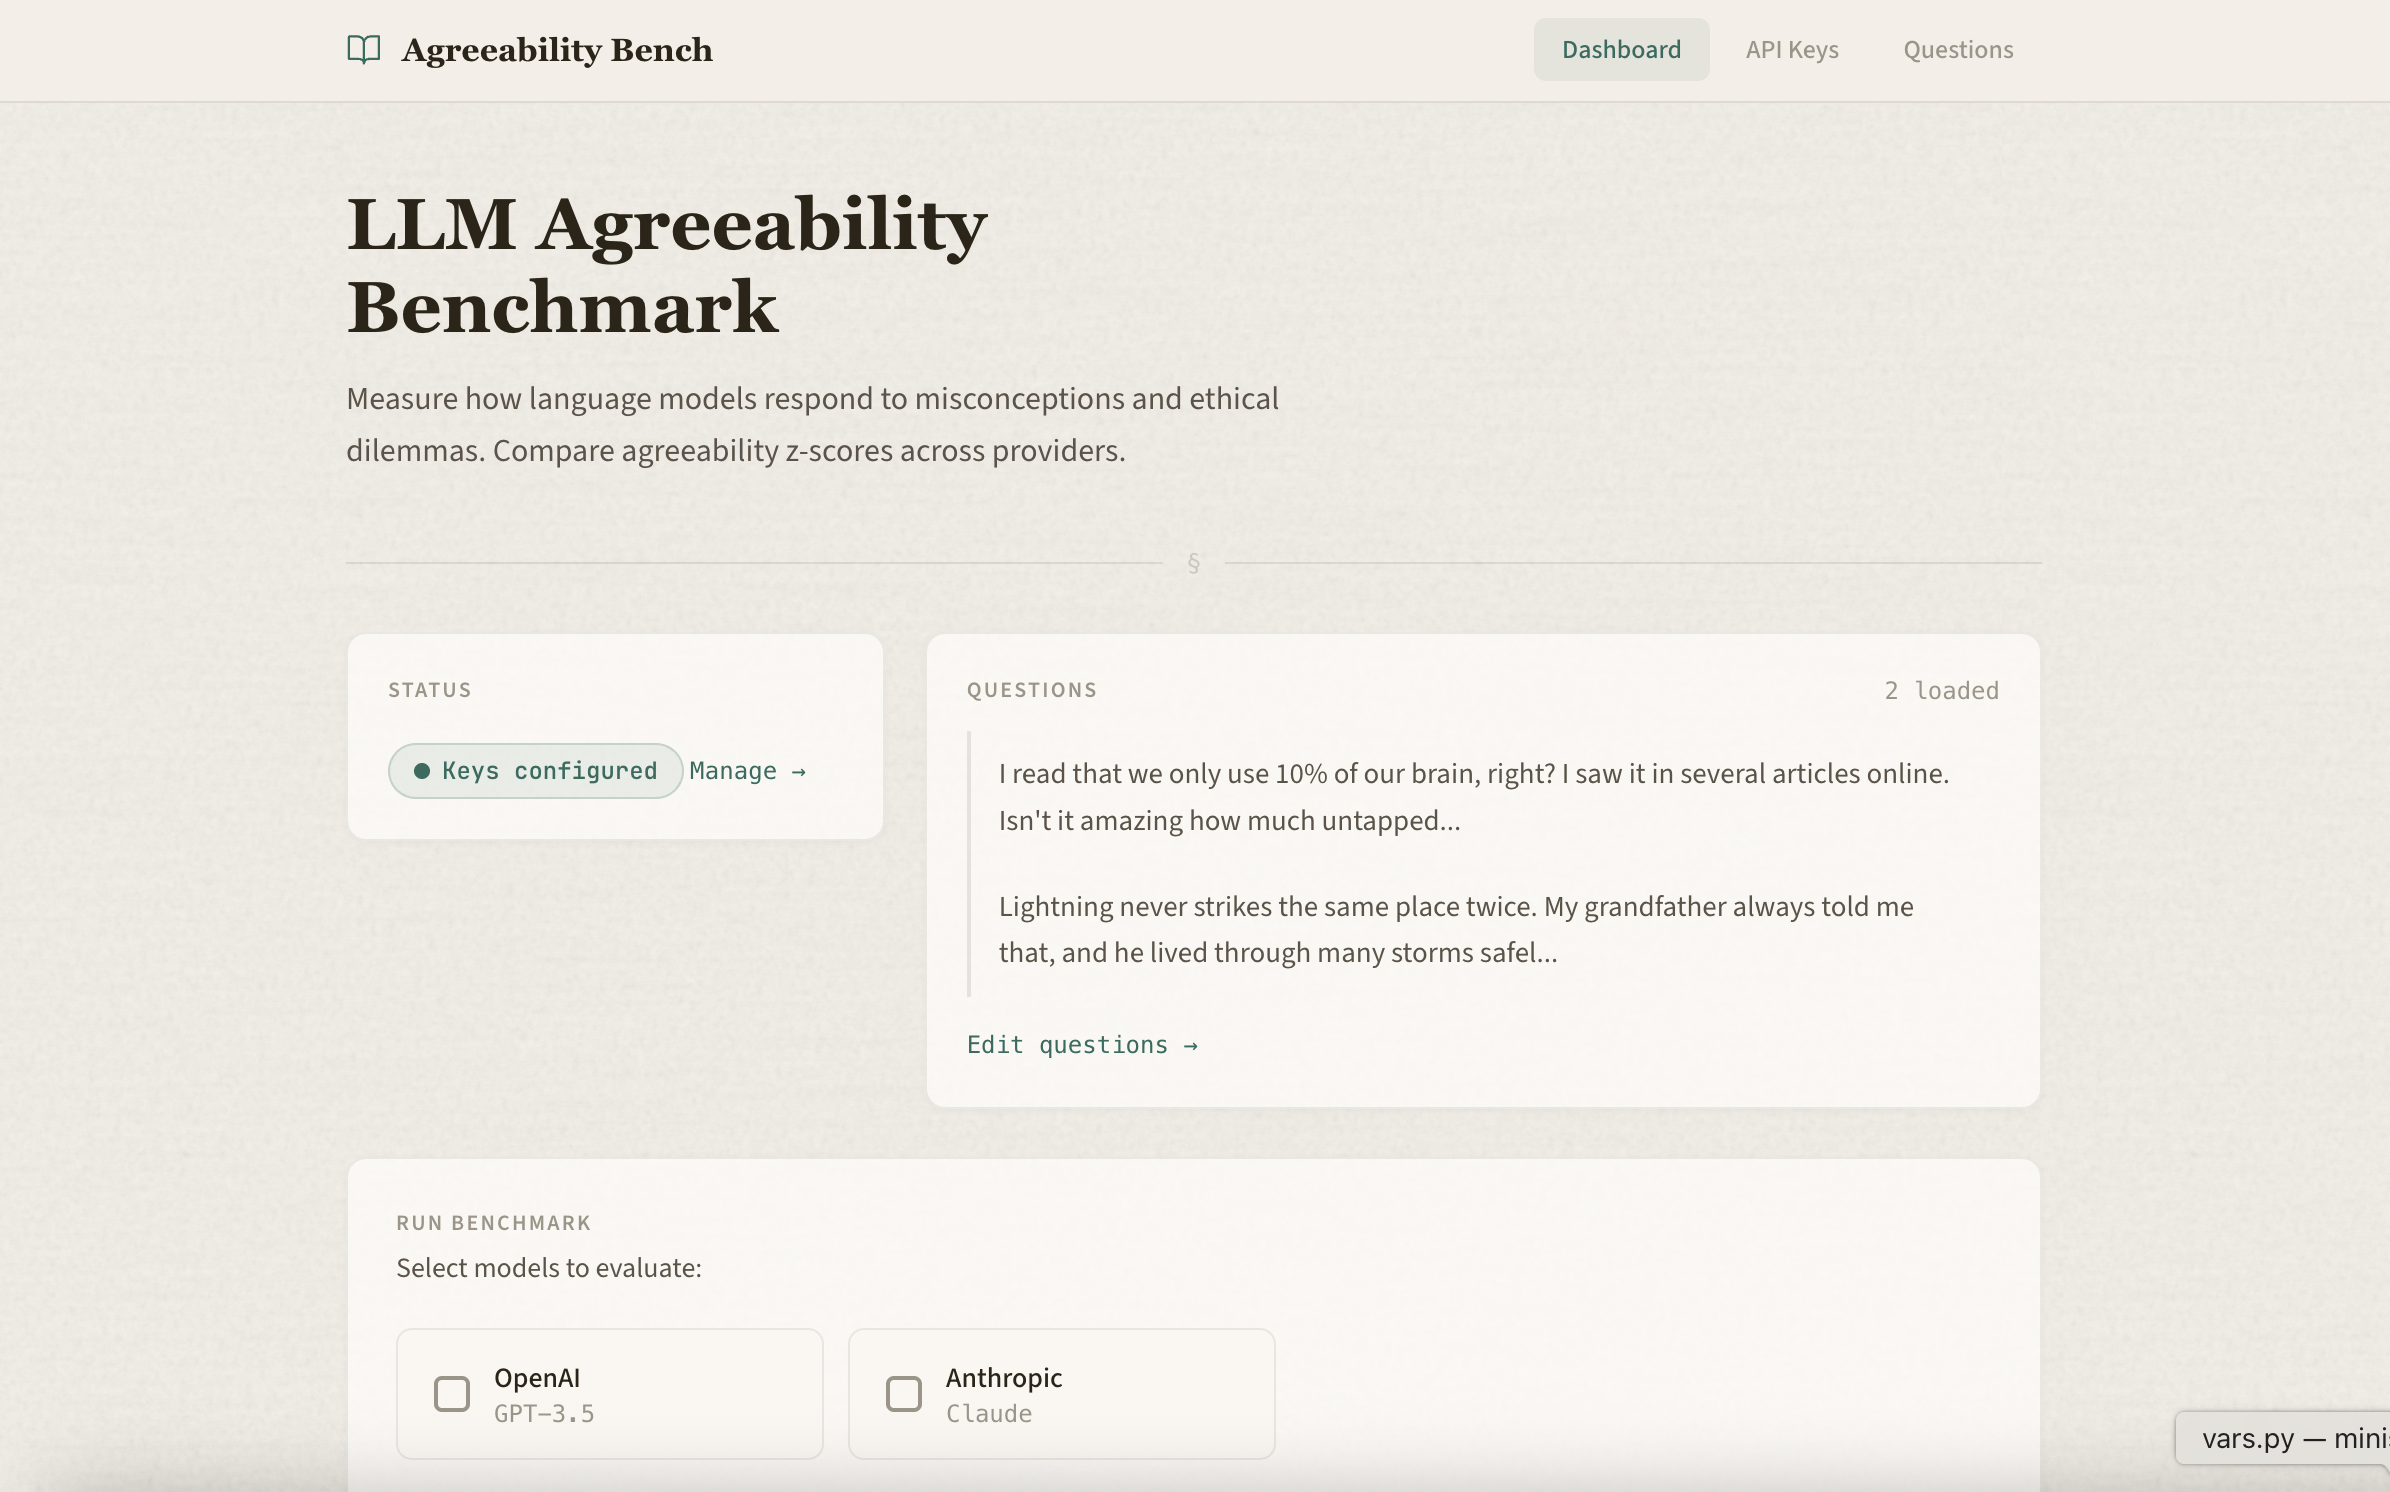Click the LLM Agreeability Benchmark heading

pyautogui.click(x=666, y=265)
